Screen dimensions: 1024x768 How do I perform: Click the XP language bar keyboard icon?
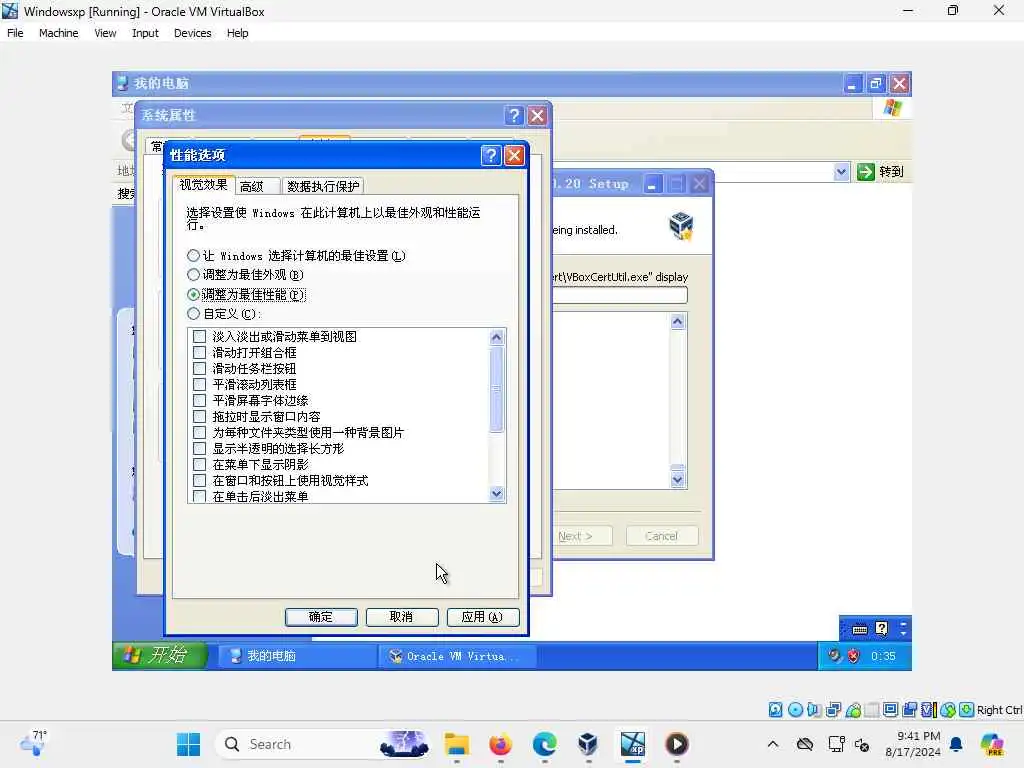tap(859, 630)
